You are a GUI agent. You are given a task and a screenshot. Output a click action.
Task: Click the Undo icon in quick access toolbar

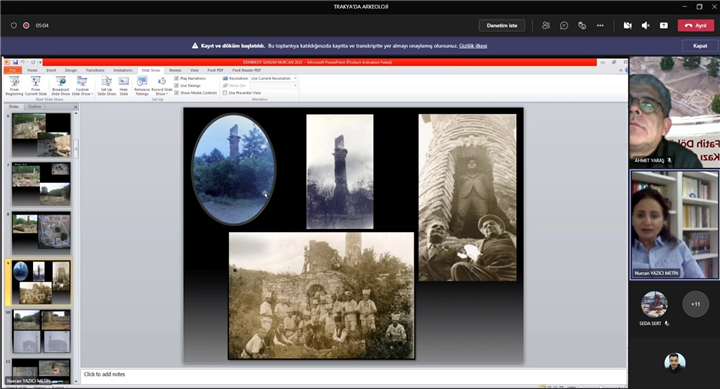(22, 62)
